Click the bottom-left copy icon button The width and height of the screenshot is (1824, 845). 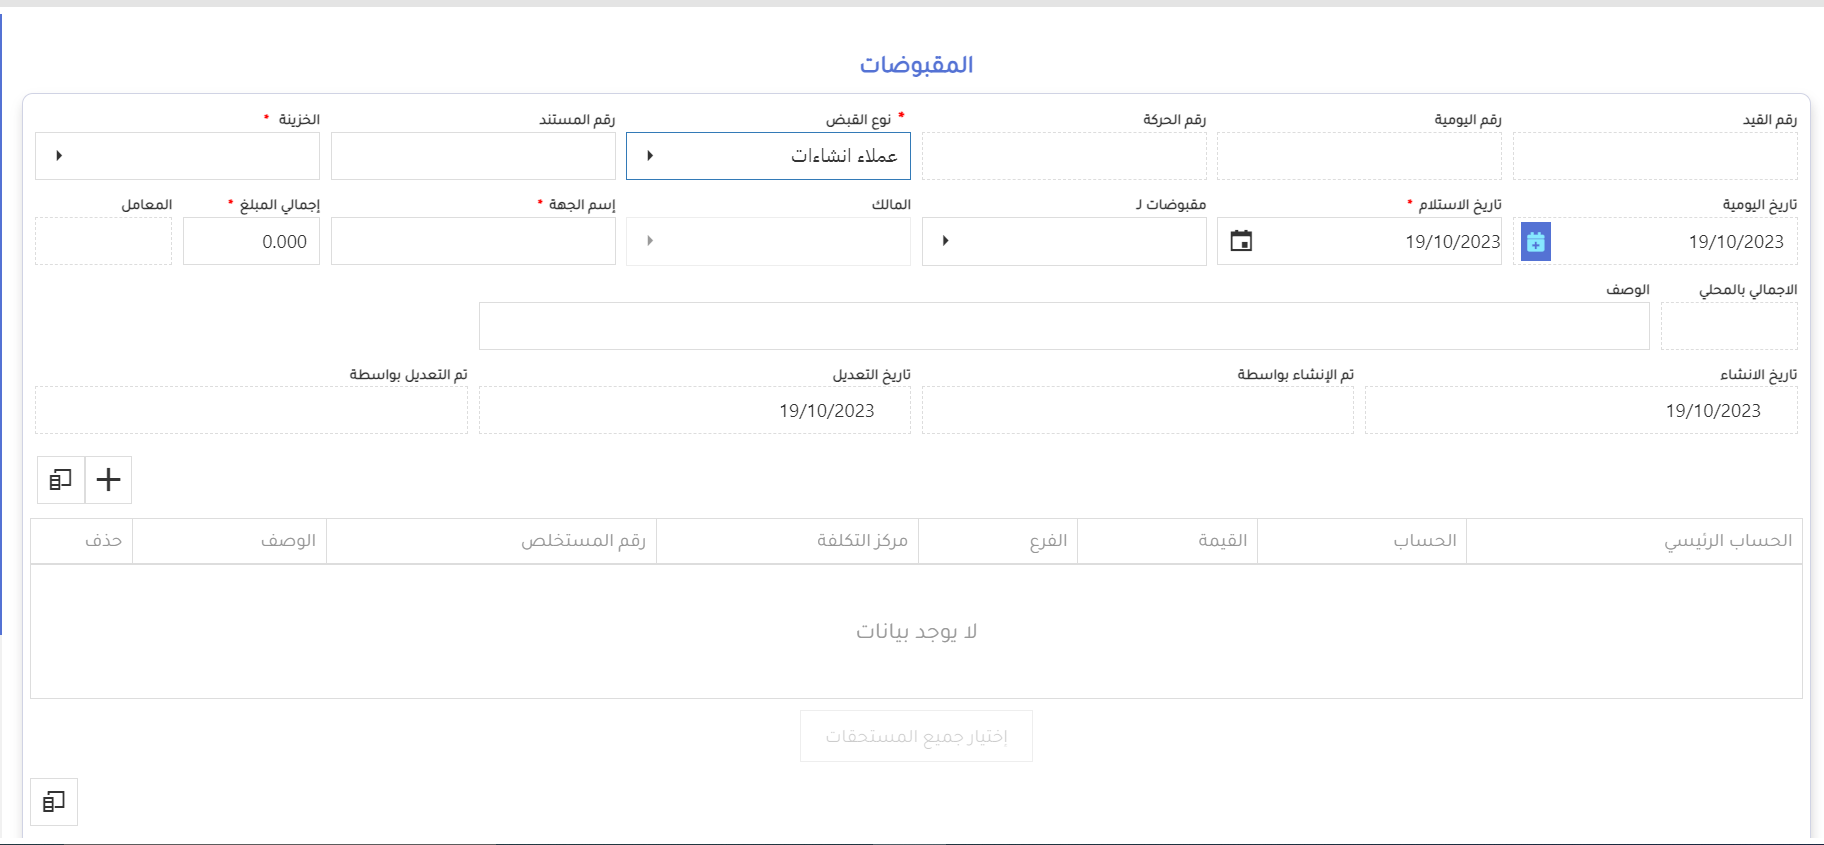pyautogui.click(x=54, y=802)
